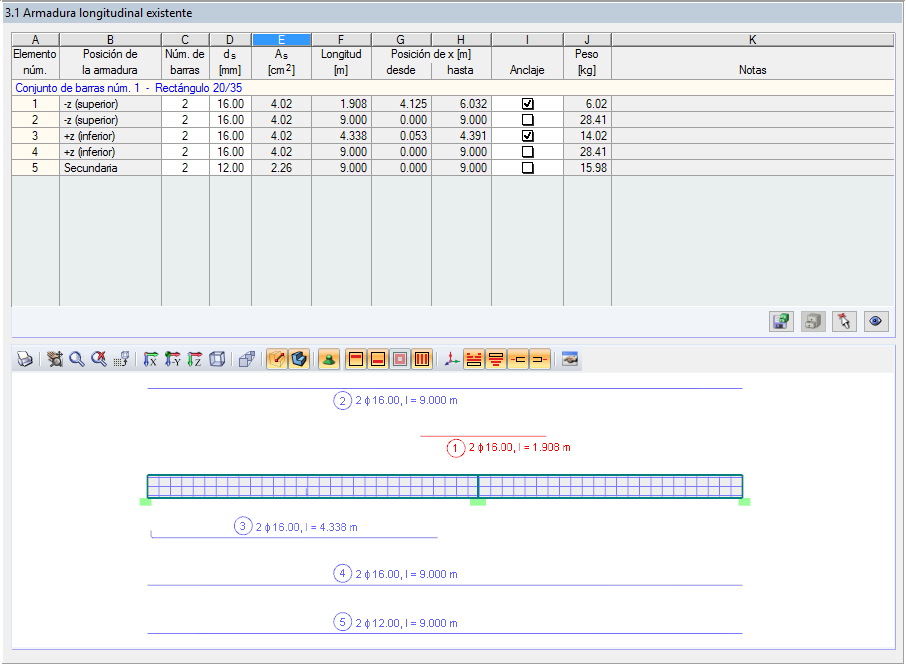
Task: Check Anclaje checkbox for element 2
Action: pyautogui.click(x=528, y=120)
